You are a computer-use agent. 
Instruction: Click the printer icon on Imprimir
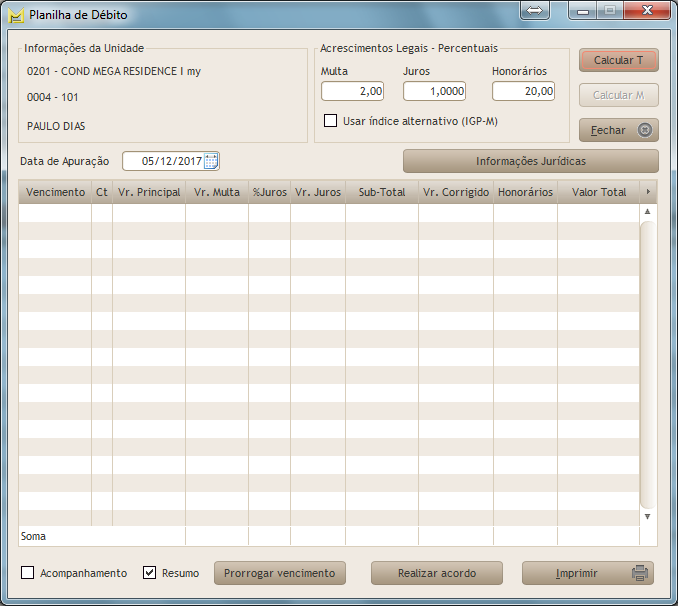[x=640, y=574]
